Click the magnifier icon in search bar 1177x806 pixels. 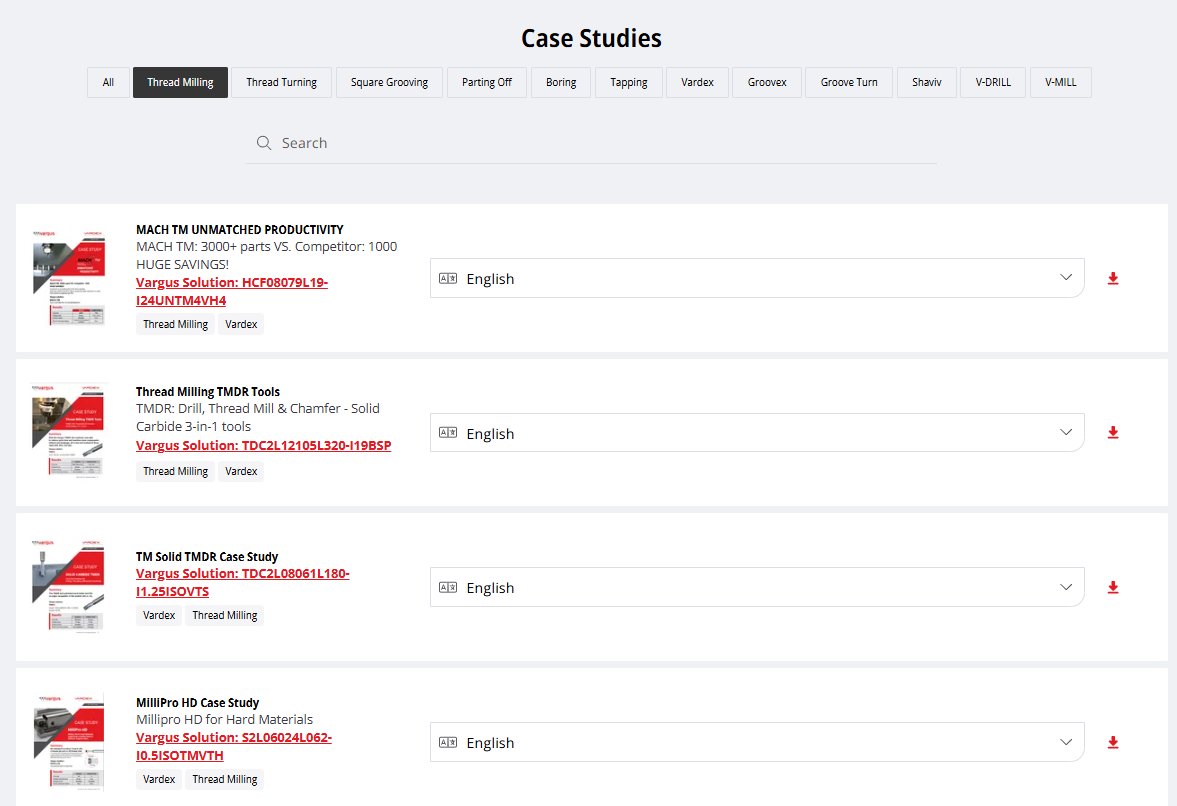tap(264, 143)
